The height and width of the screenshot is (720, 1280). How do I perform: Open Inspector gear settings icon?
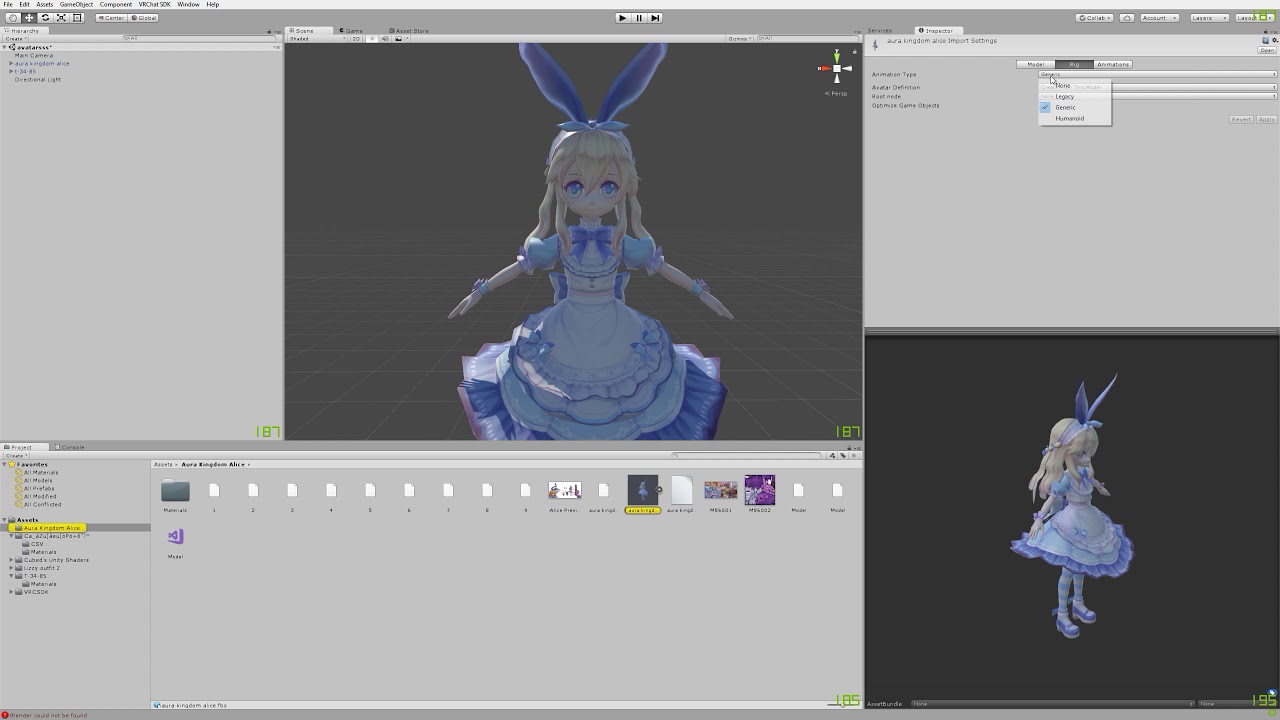(x=1273, y=41)
